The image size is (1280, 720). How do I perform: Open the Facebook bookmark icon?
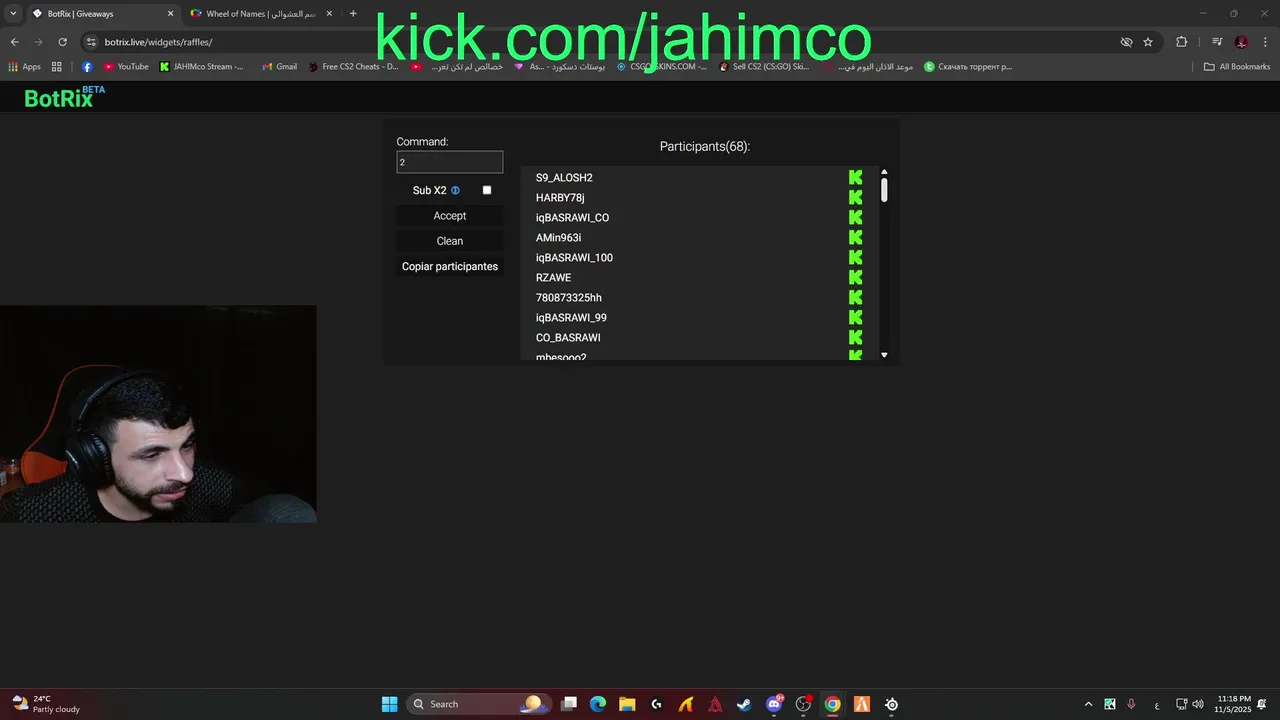click(x=87, y=67)
